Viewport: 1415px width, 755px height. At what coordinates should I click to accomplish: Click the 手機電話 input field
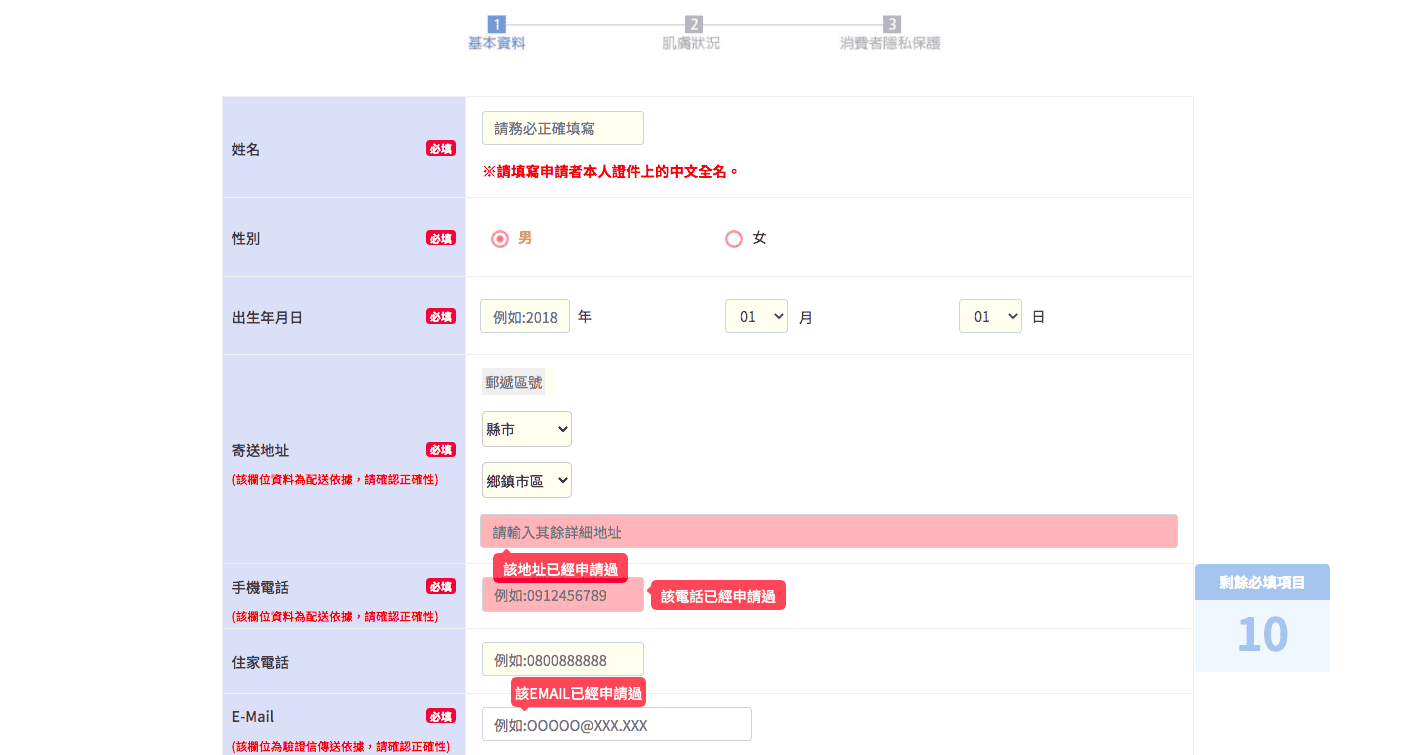[562, 595]
